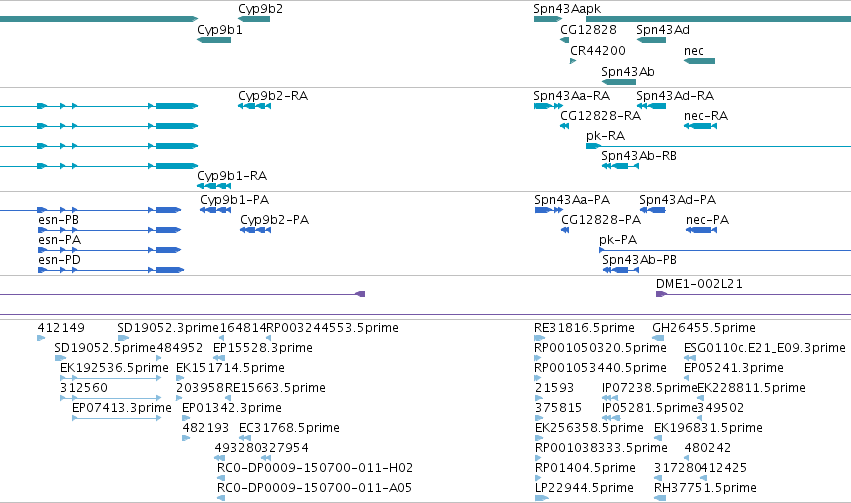Viewport: 851px width, 503px height.
Task: Click the CR44200 gene marker
Action: 573,61
